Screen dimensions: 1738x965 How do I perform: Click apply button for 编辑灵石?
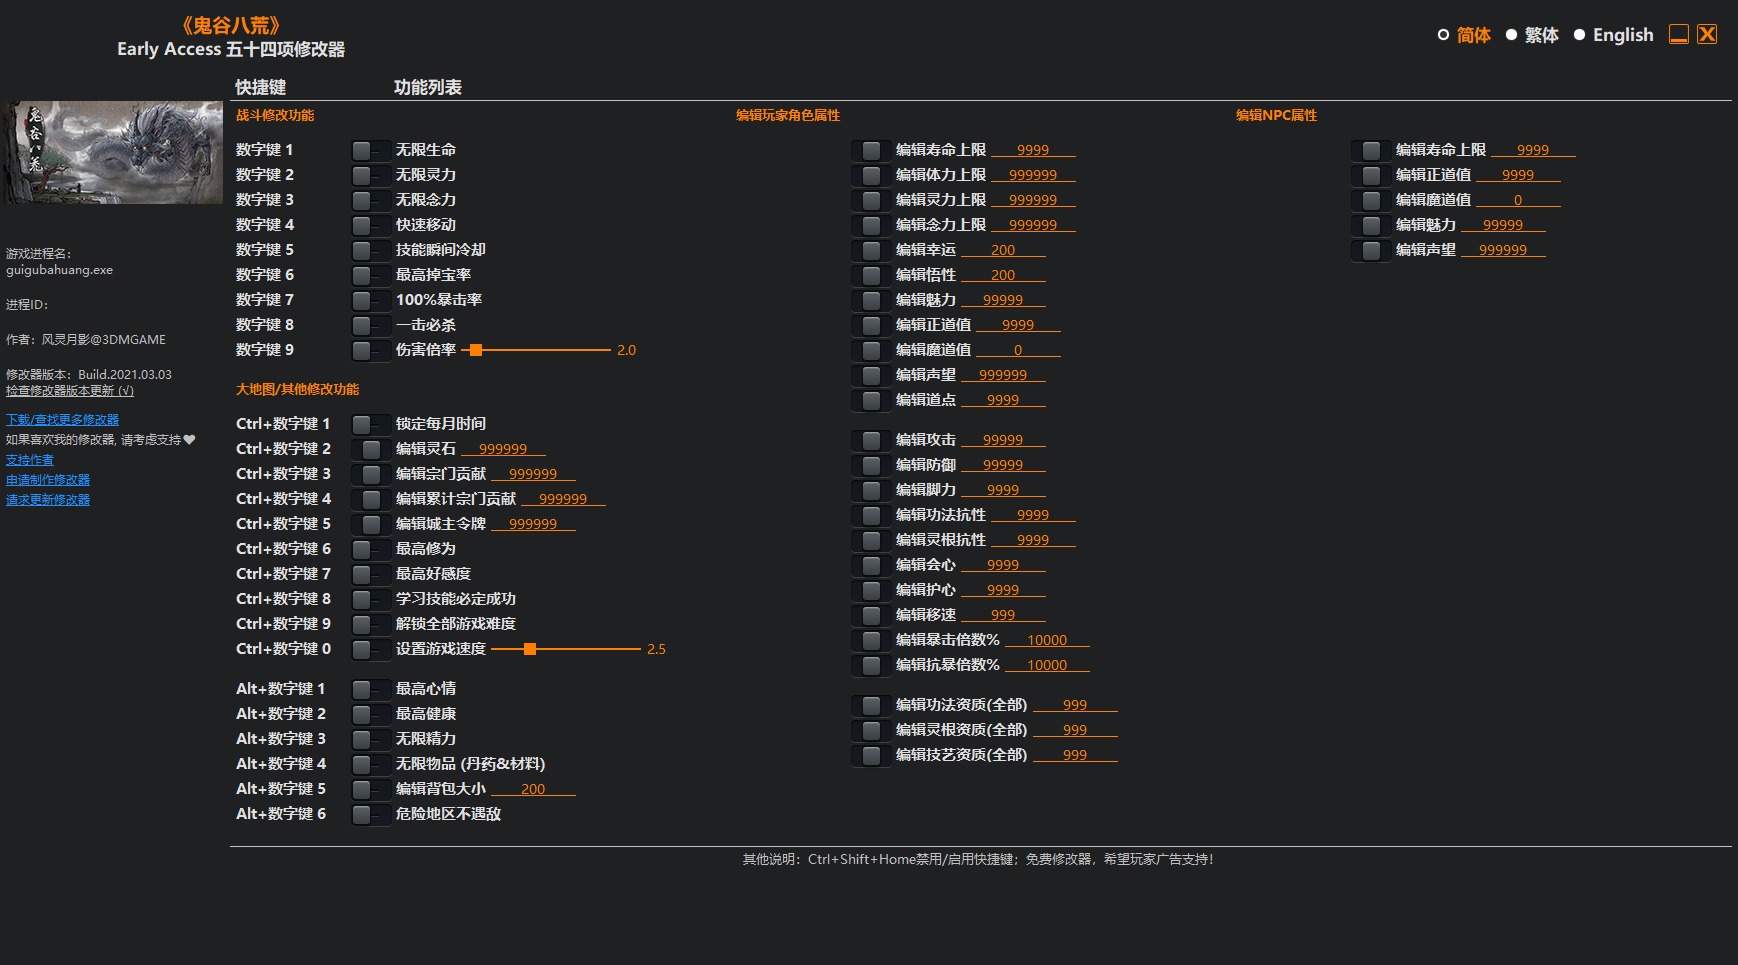click(x=370, y=449)
